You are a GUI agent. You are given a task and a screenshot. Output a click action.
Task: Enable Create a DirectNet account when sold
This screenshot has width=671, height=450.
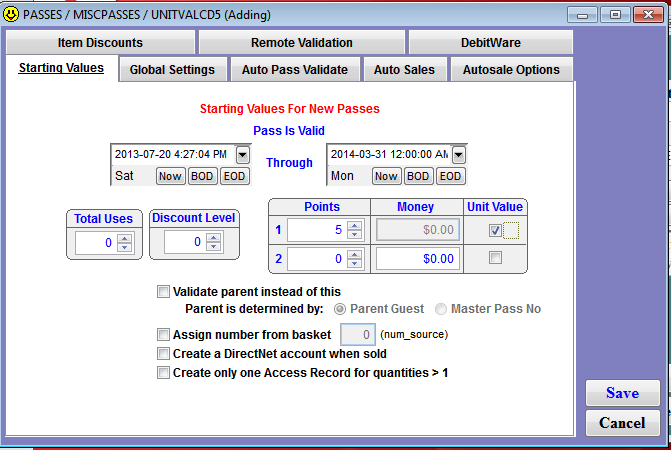pyautogui.click(x=163, y=354)
